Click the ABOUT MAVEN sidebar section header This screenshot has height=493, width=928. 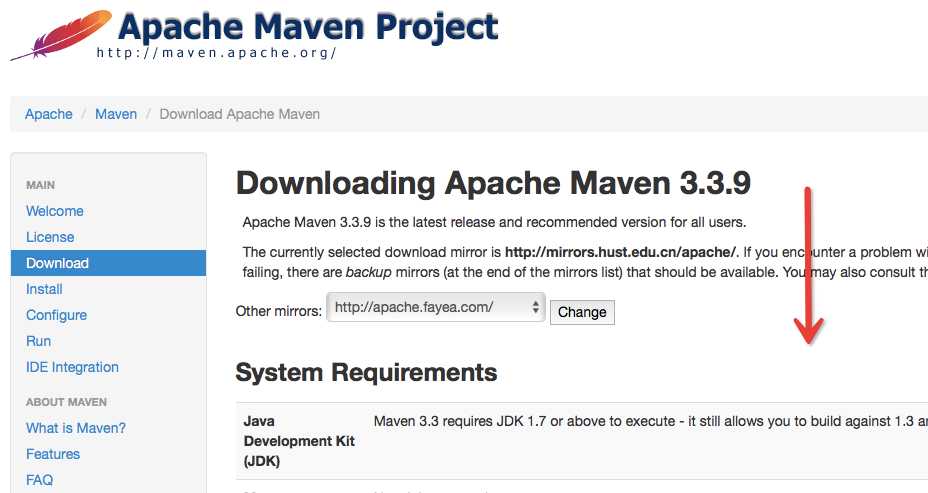pyautogui.click(x=66, y=402)
